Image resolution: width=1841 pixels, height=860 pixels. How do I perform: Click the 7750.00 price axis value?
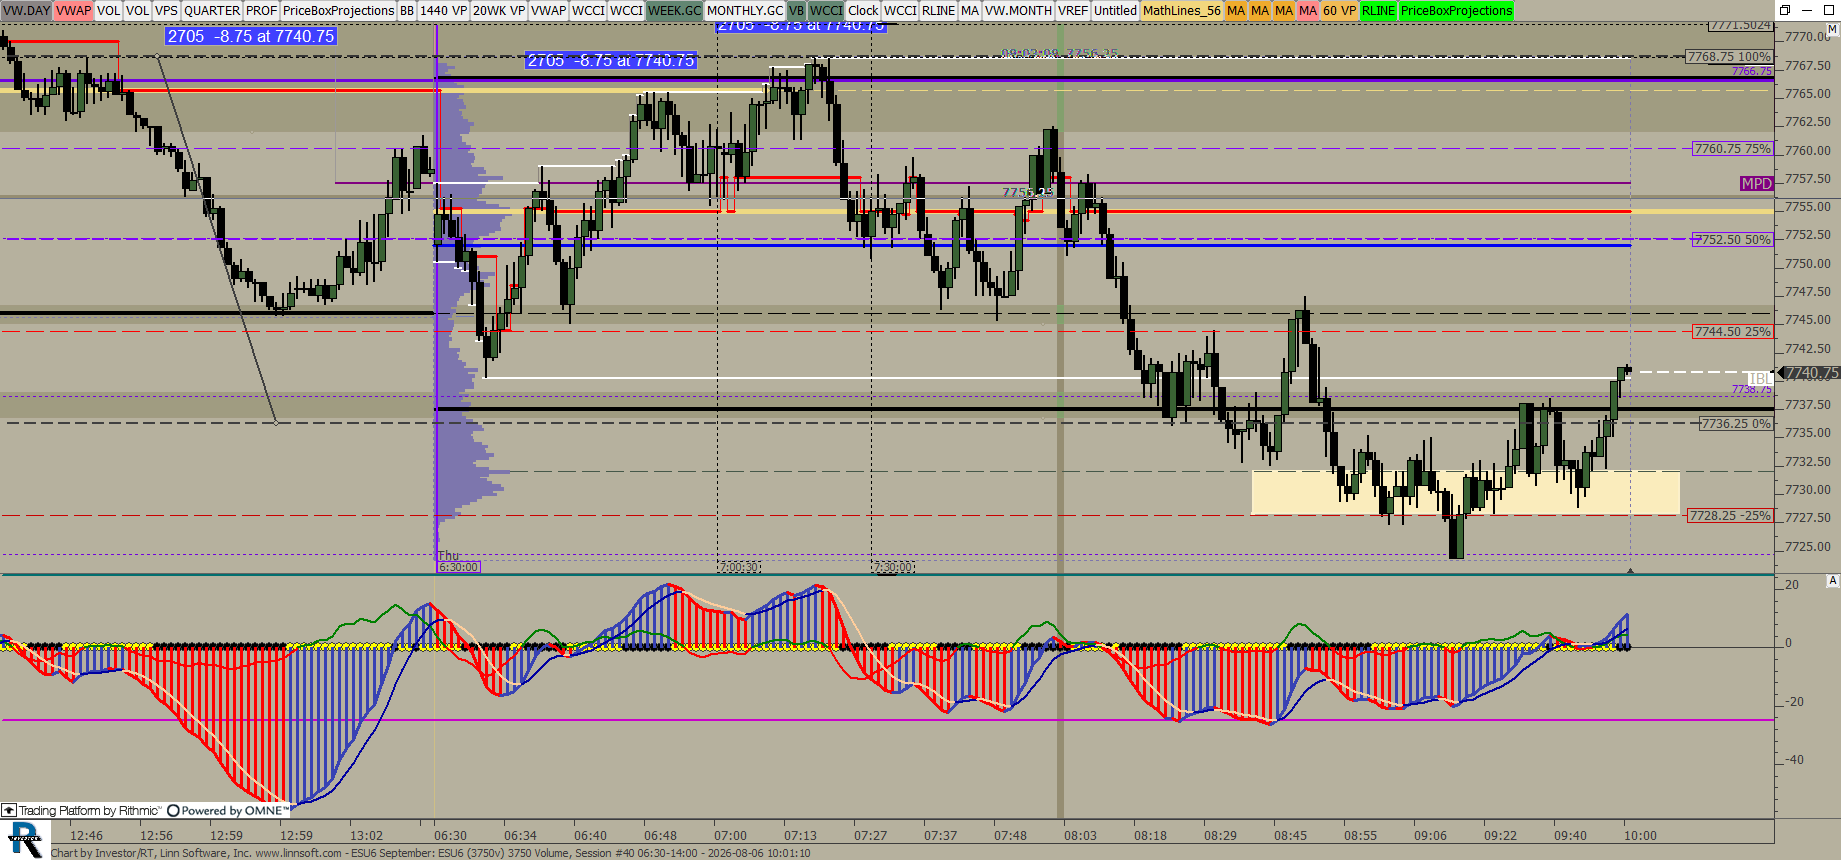point(1808,263)
